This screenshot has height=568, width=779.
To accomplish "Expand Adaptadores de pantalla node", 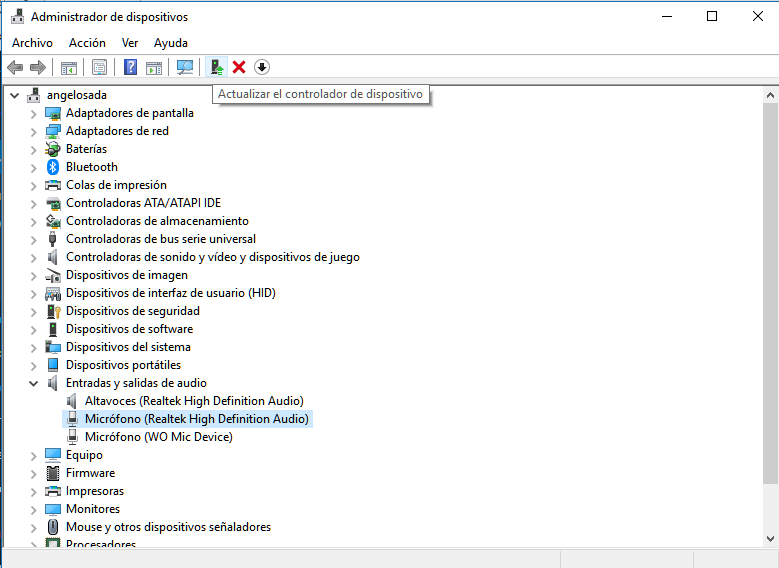I will click(x=33, y=113).
